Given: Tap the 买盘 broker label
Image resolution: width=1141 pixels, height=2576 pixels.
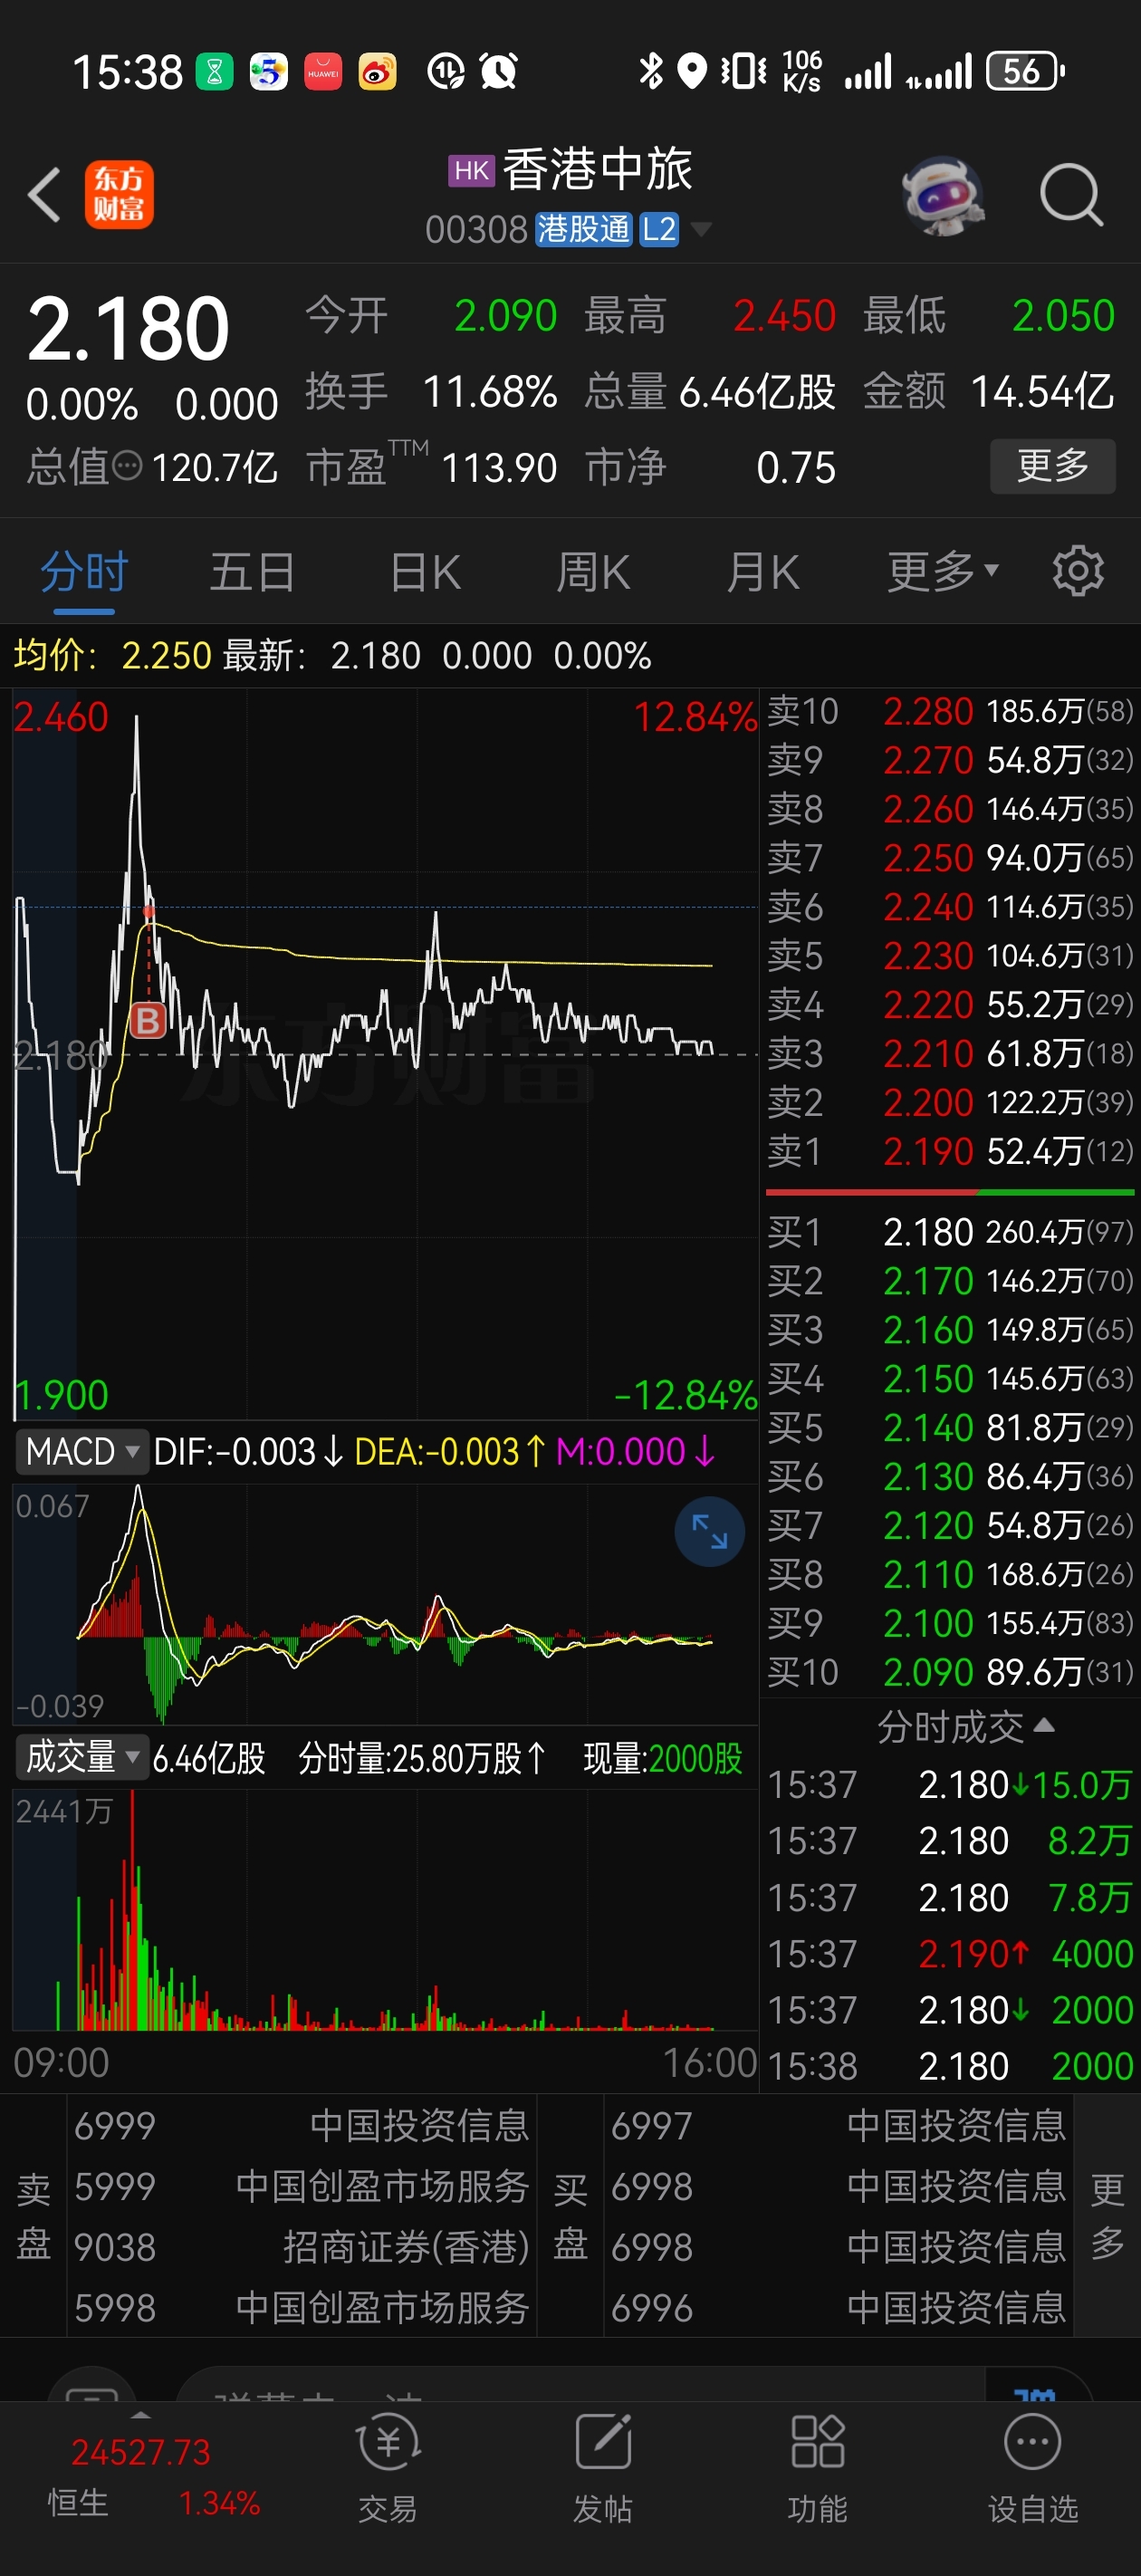Looking at the screenshot, I should click(x=570, y=2216).
